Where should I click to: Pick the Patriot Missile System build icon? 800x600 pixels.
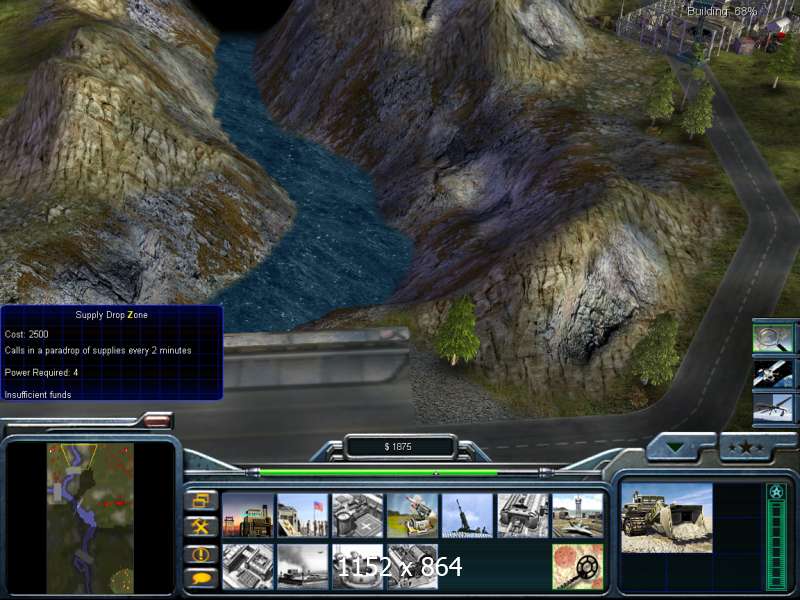(413, 515)
